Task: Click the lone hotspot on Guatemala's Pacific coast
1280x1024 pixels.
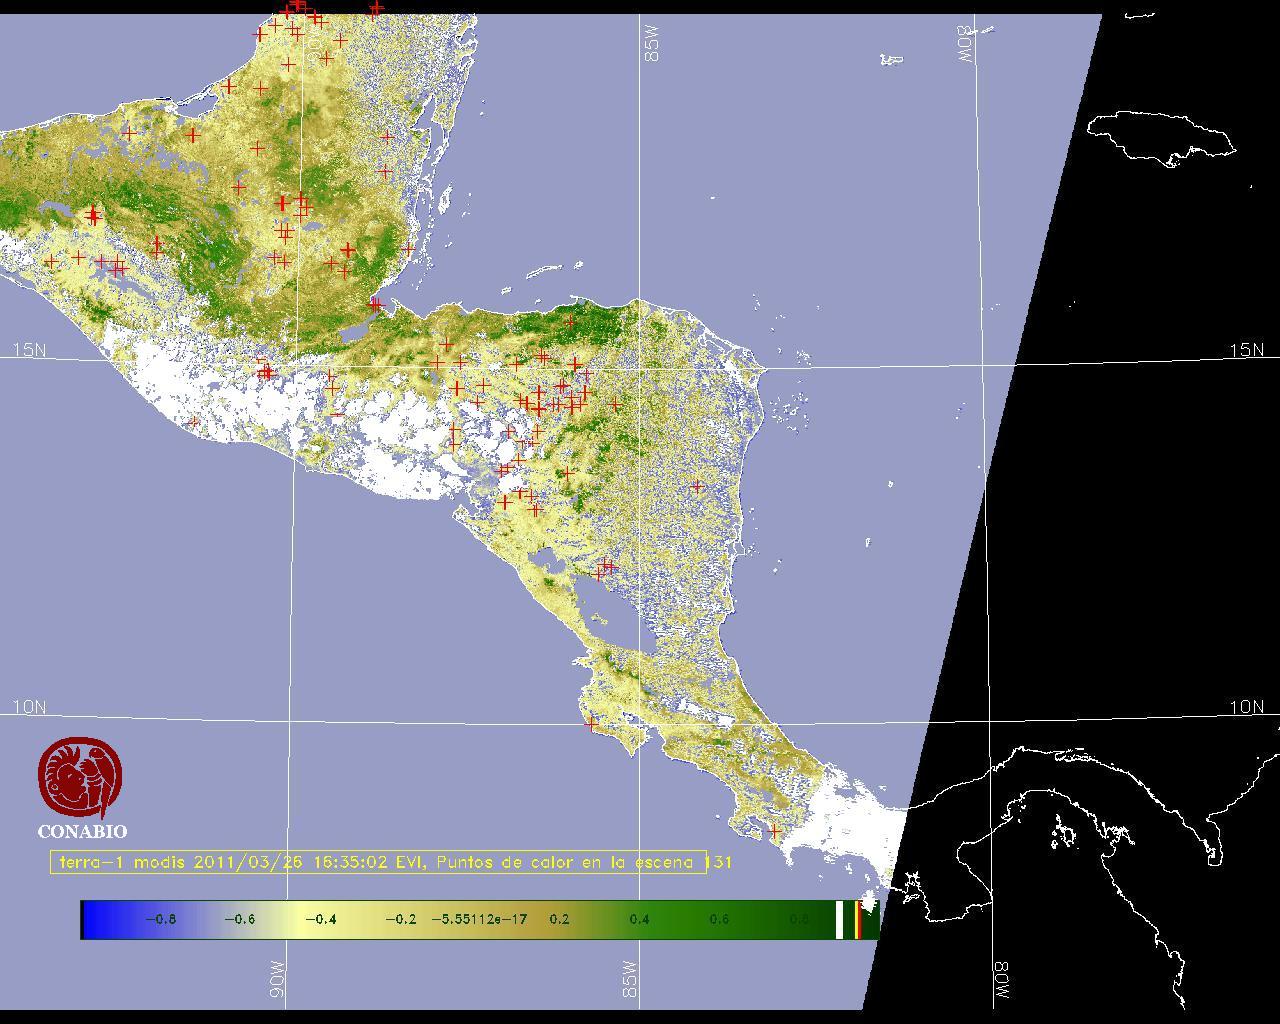Action: tap(194, 422)
